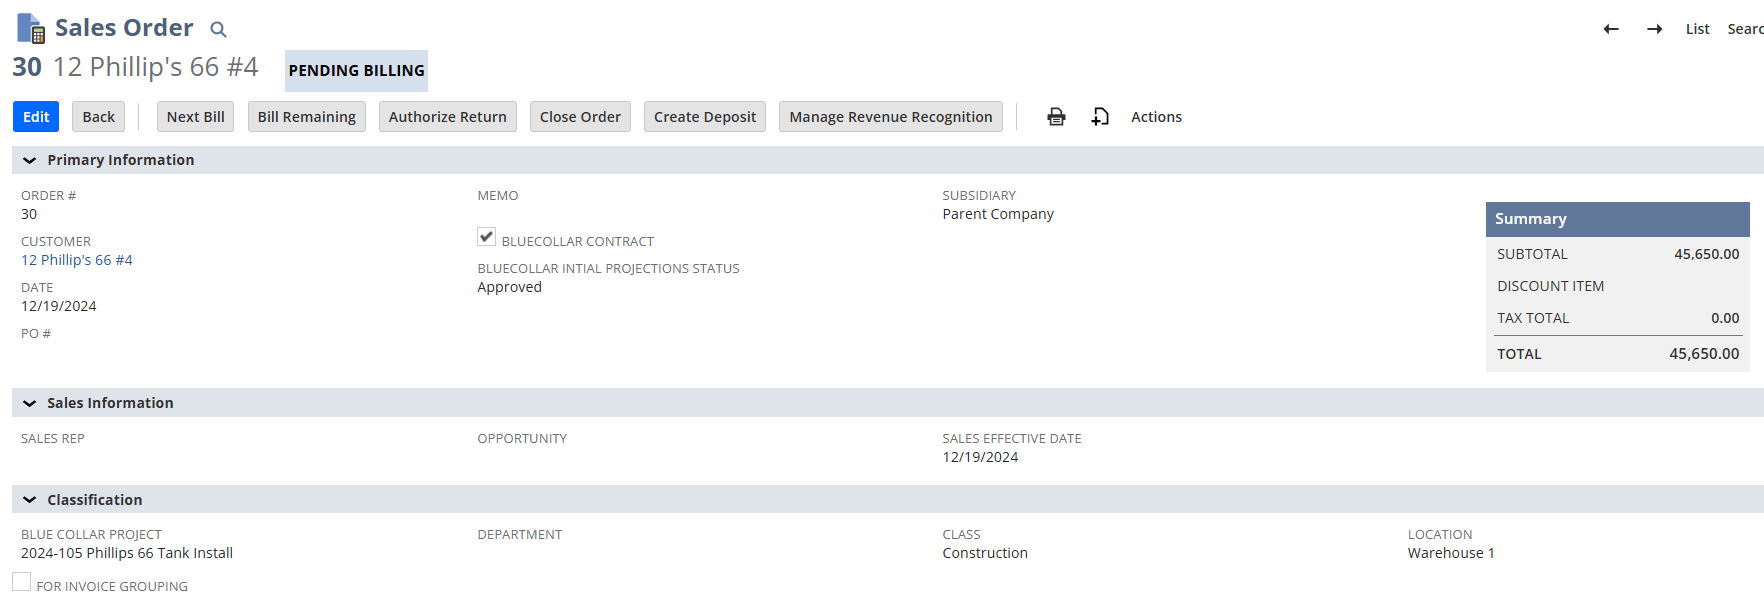The image size is (1764, 599).
Task: Select Manage Revenue Recognition
Action: point(890,117)
